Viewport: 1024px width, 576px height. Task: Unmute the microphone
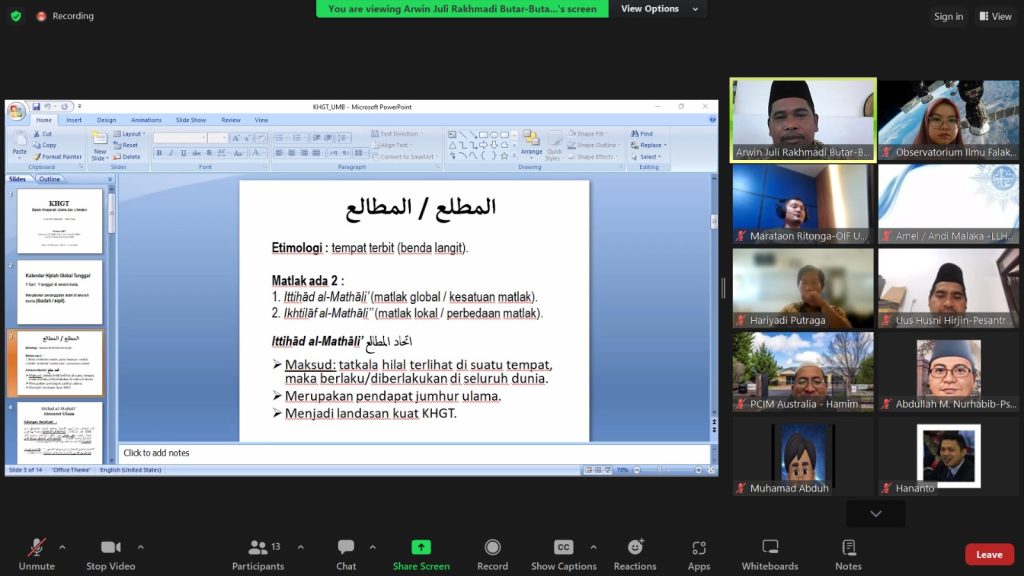(x=37, y=554)
